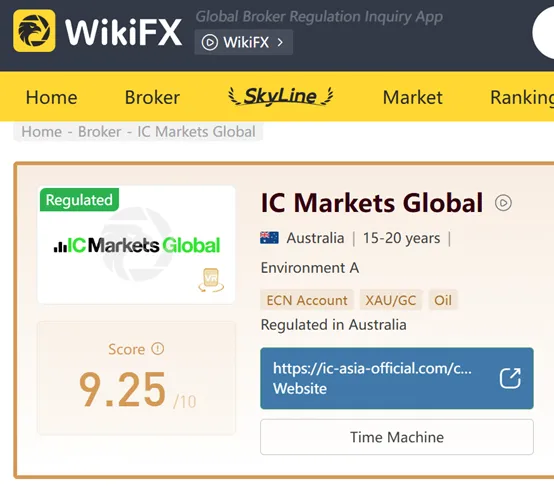Open the Broker menu item
This screenshot has height=486, width=554.
152,97
